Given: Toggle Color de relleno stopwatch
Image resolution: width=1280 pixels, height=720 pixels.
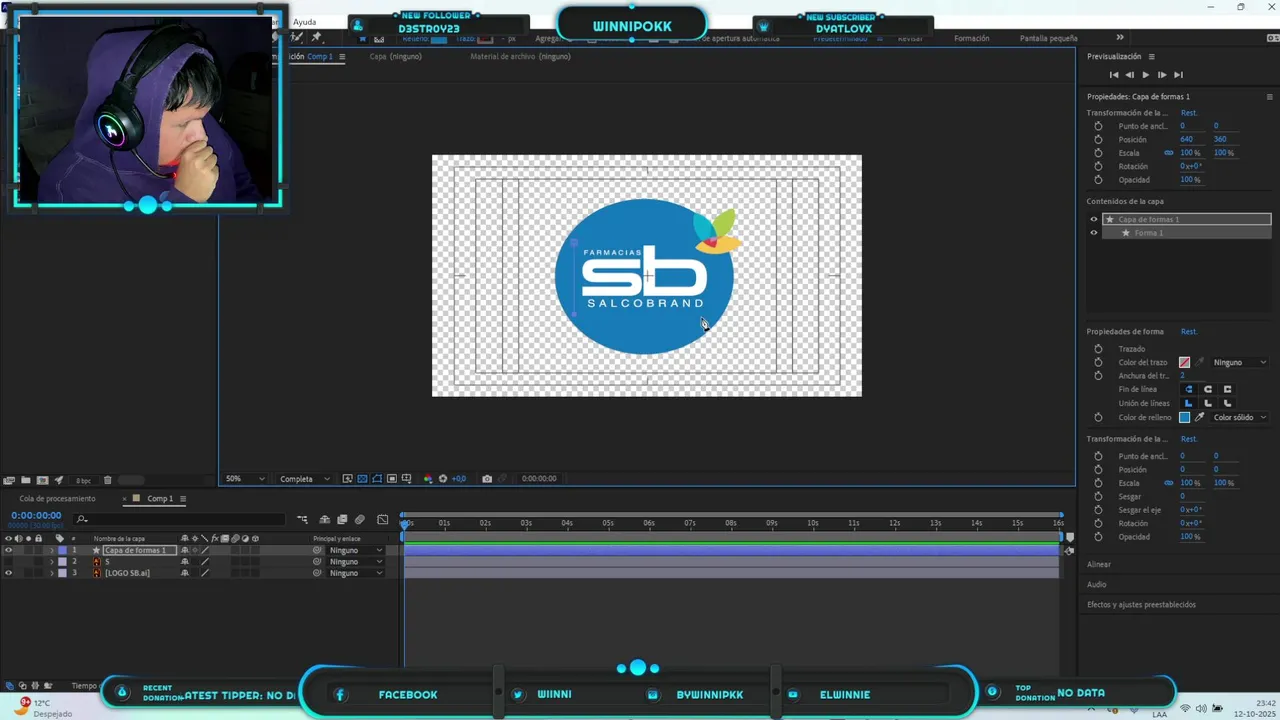Looking at the screenshot, I should 1098,417.
